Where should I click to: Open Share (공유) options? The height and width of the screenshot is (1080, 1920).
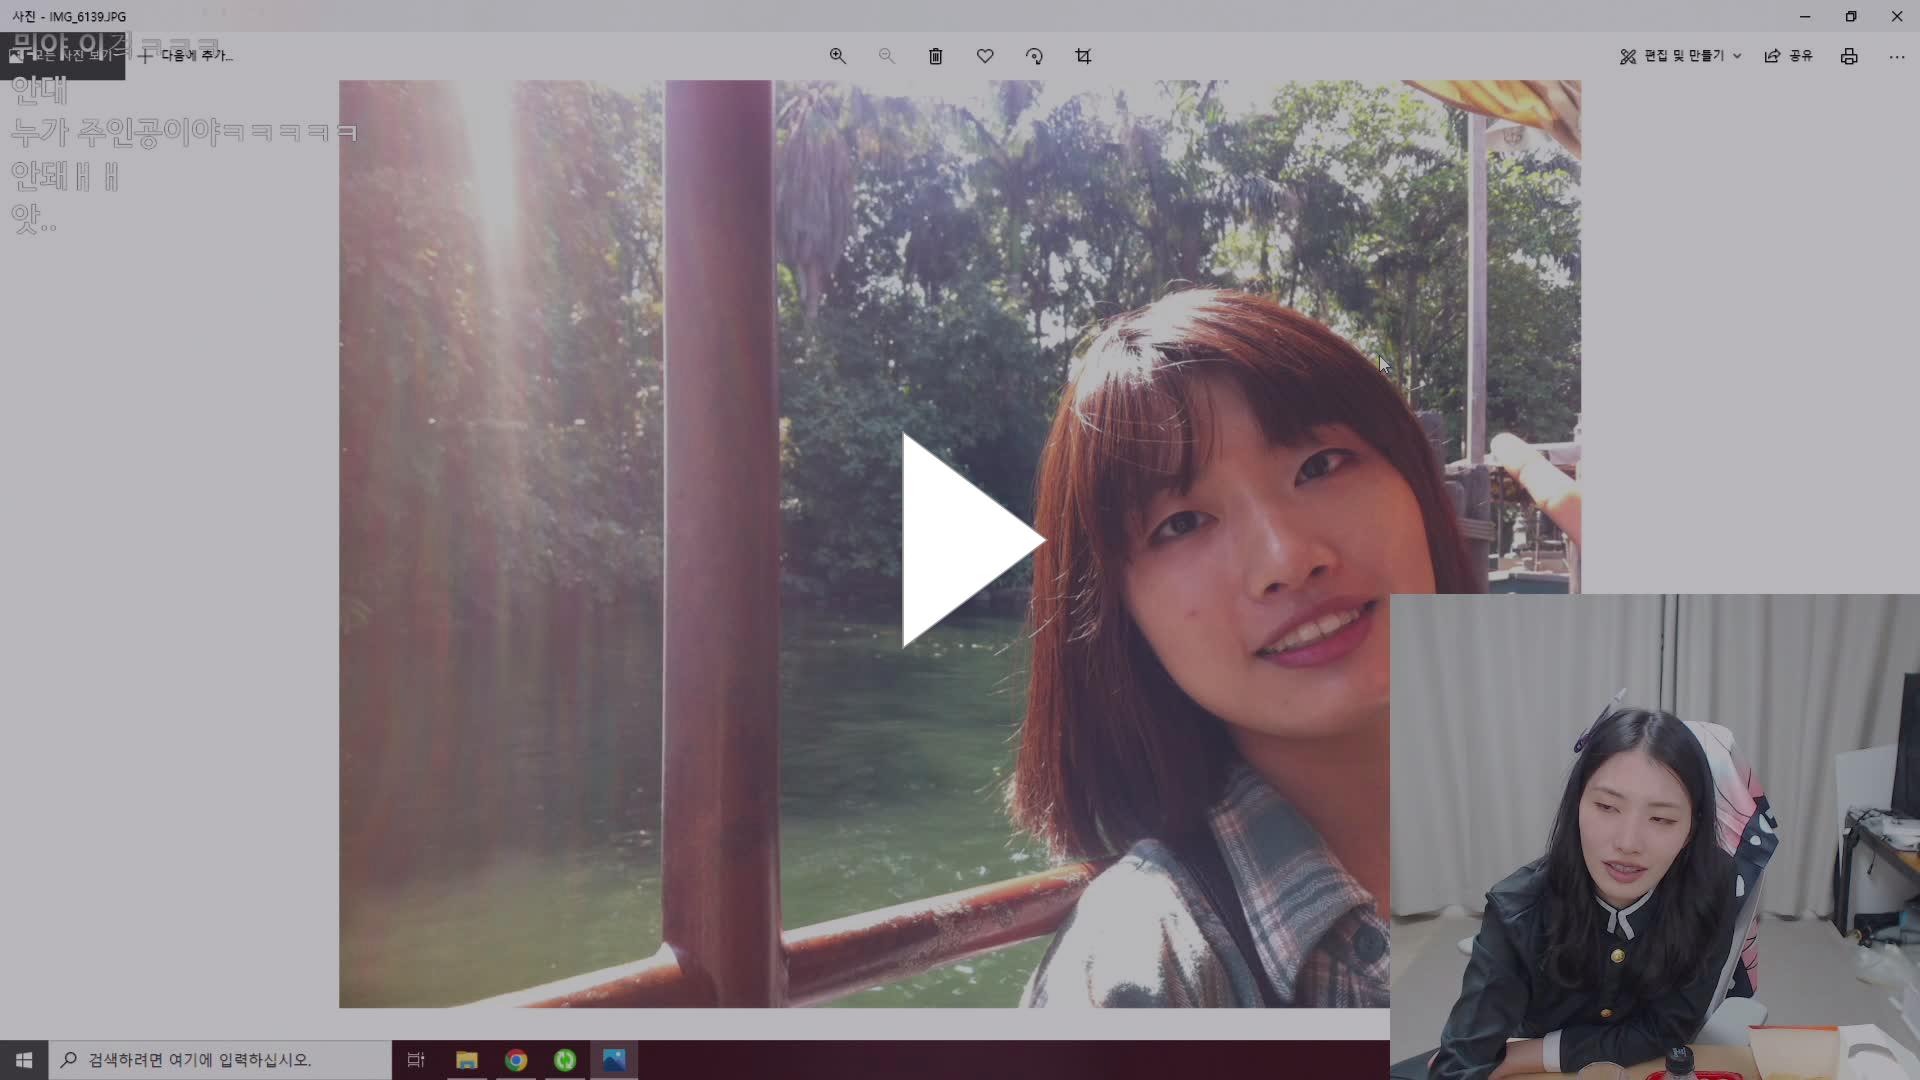pyautogui.click(x=1789, y=56)
